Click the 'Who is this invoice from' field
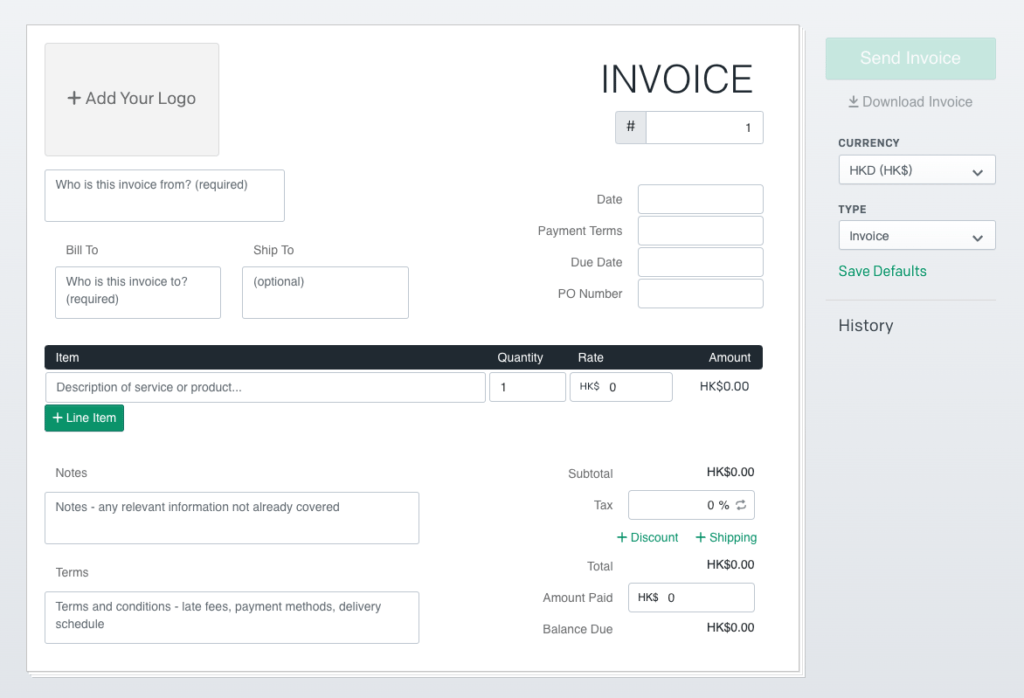Image resolution: width=1024 pixels, height=698 pixels. click(165, 195)
